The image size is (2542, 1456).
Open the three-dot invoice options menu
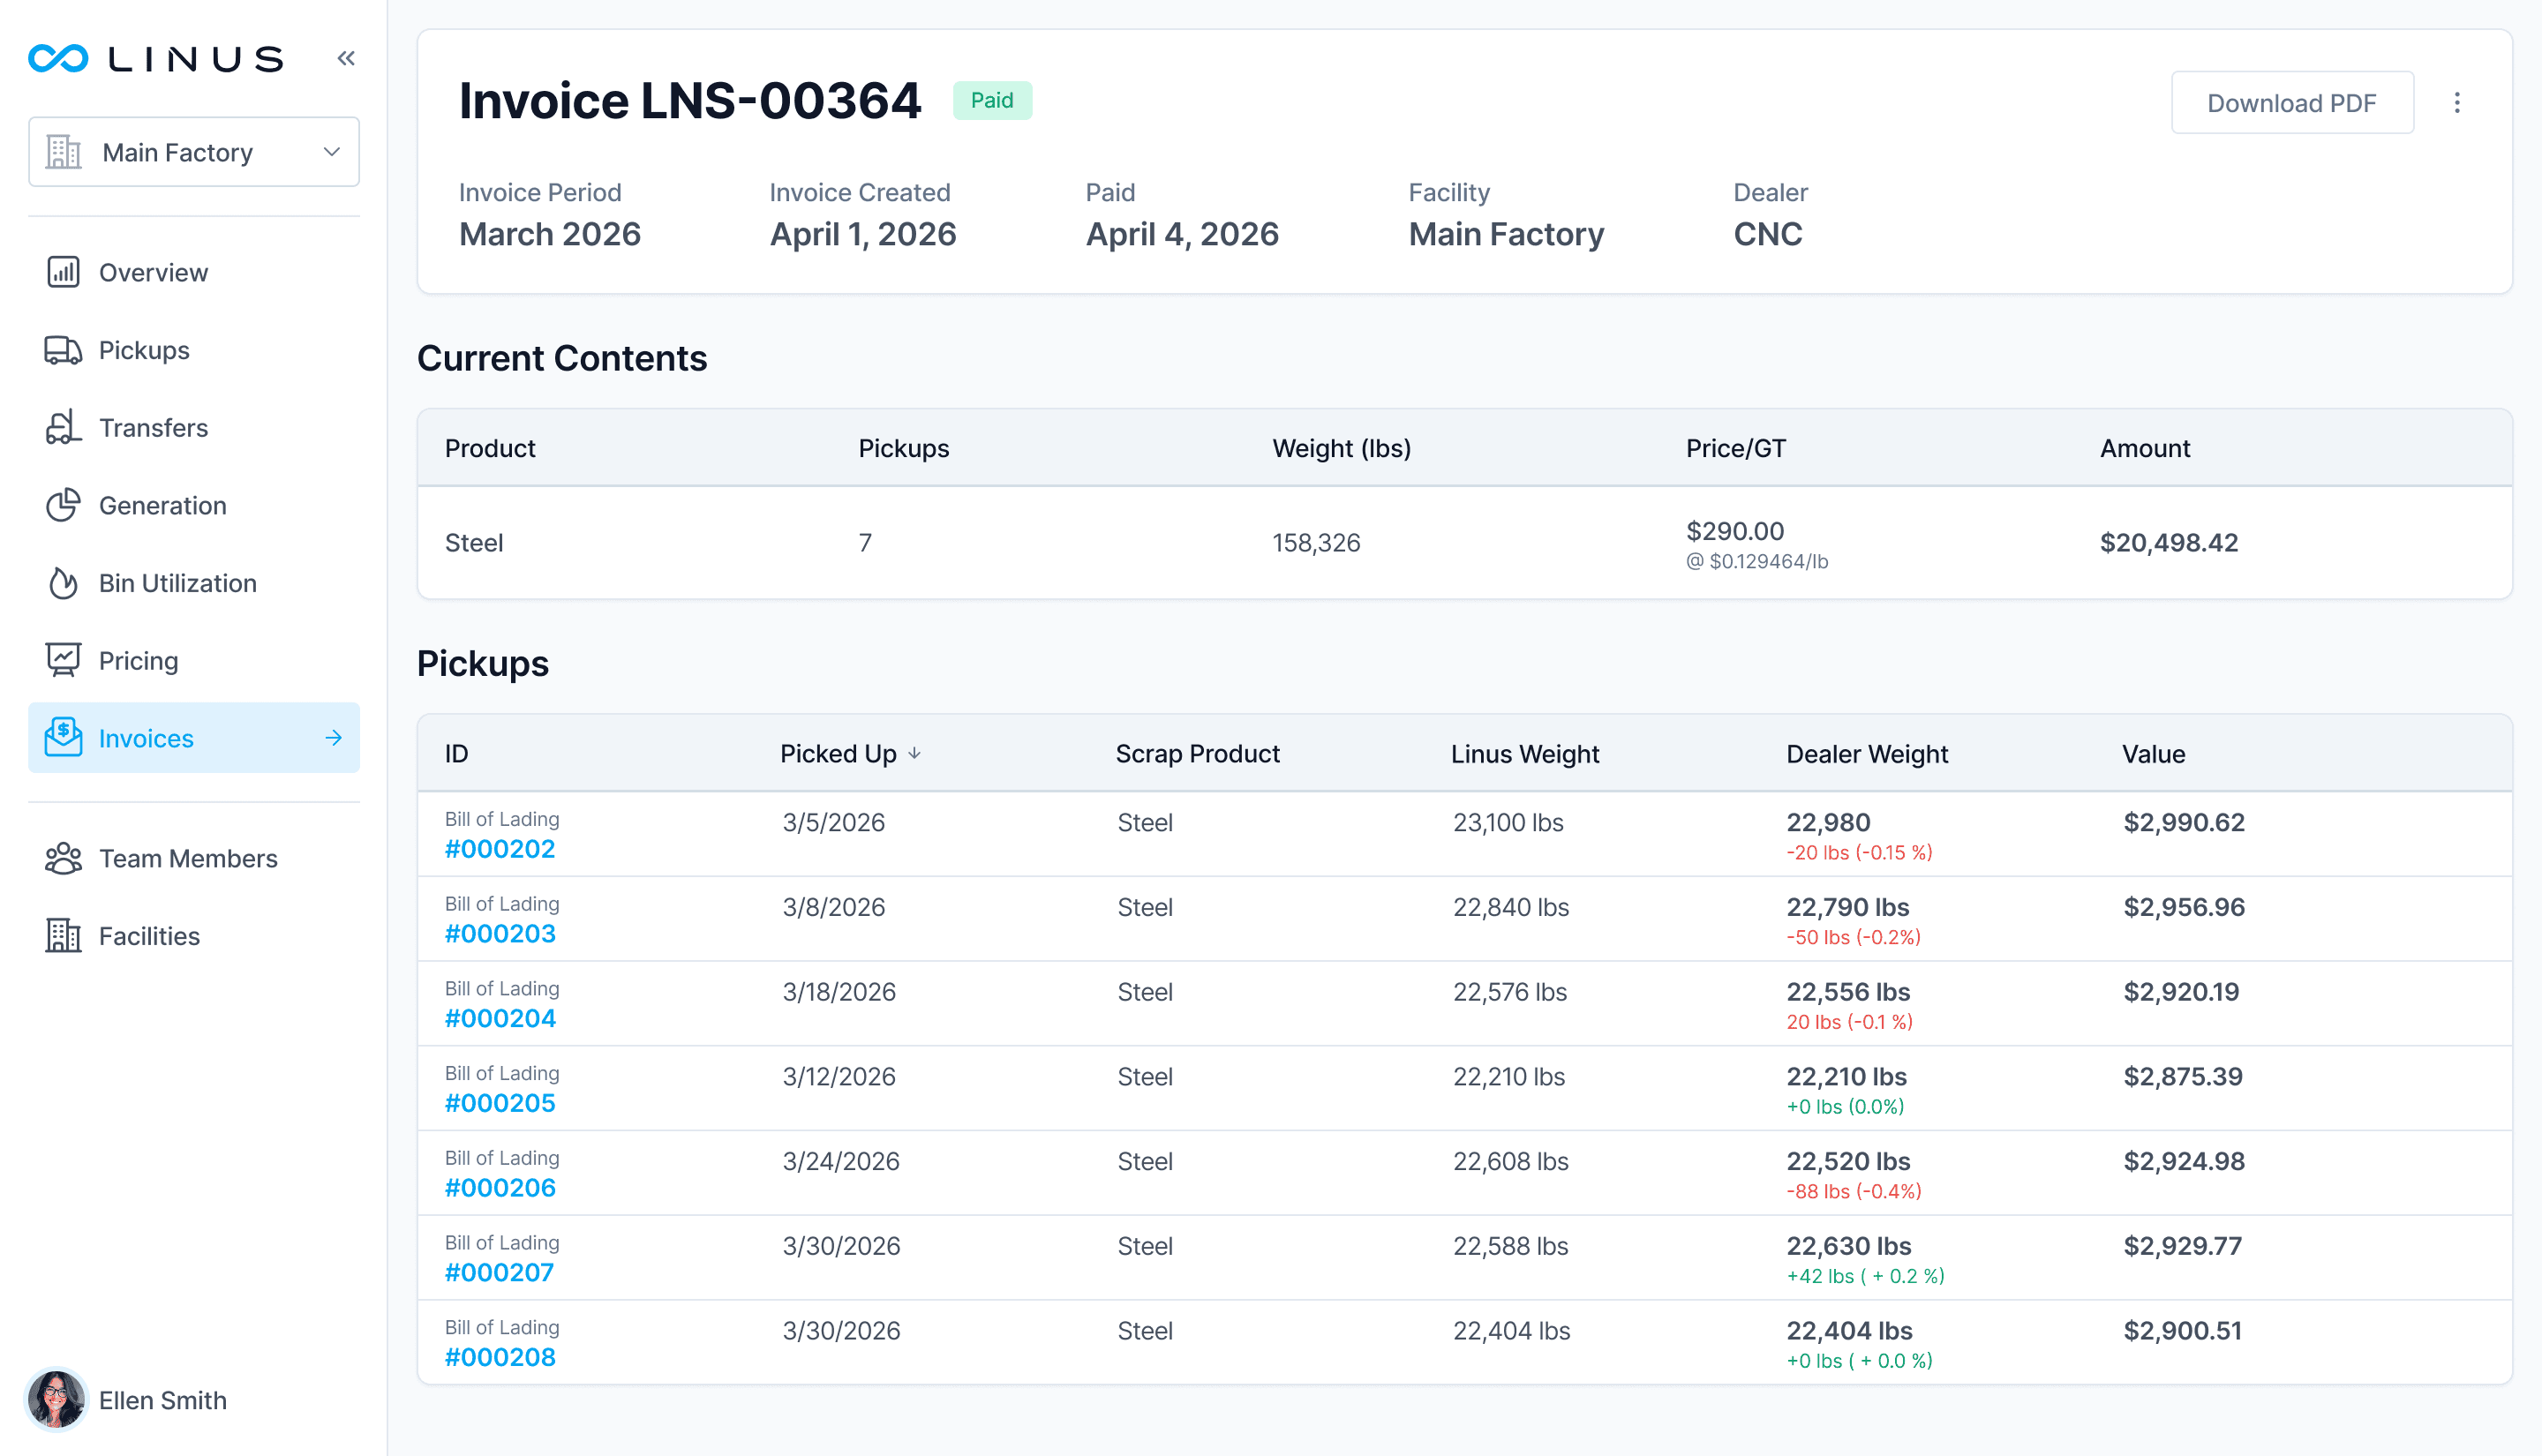pyautogui.click(x=2456, y=103)
